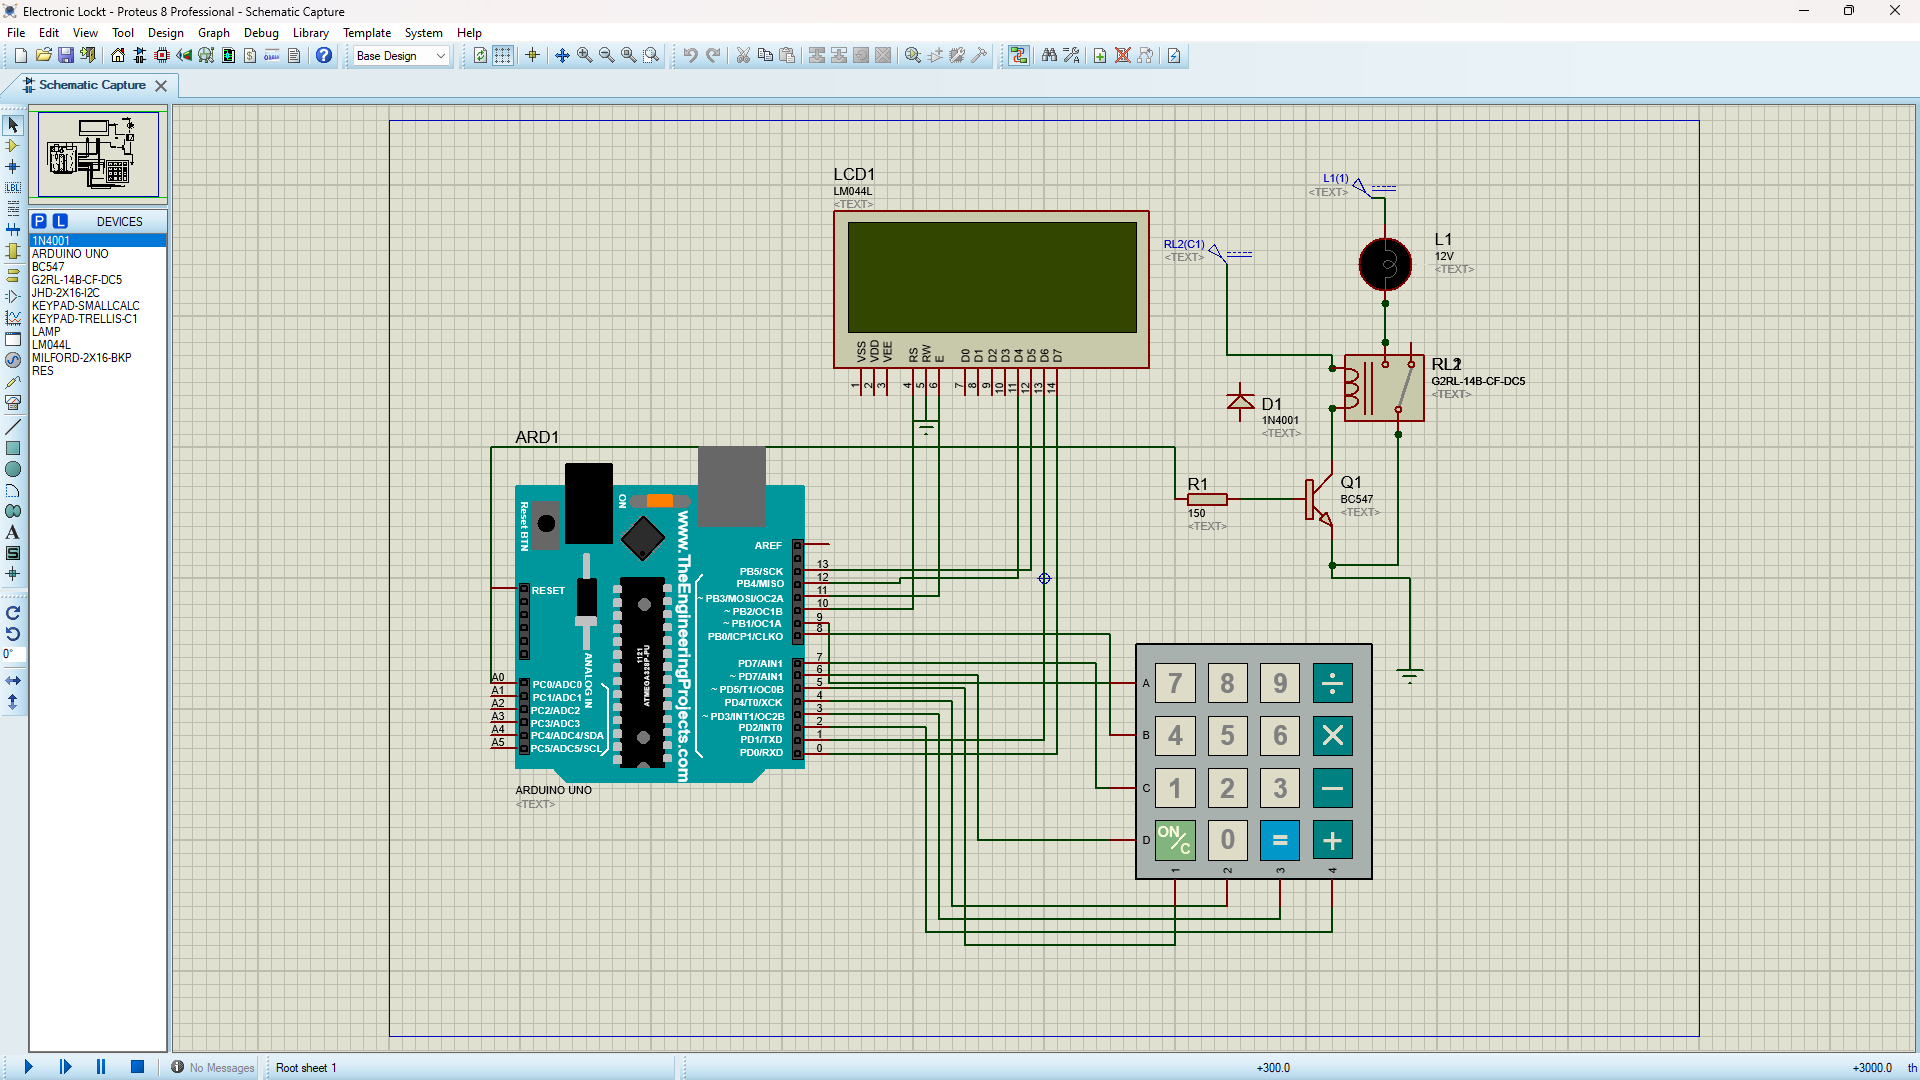Select the Terminals Mode tool
Viewport: 1920px width, 1080px height.
13,275
